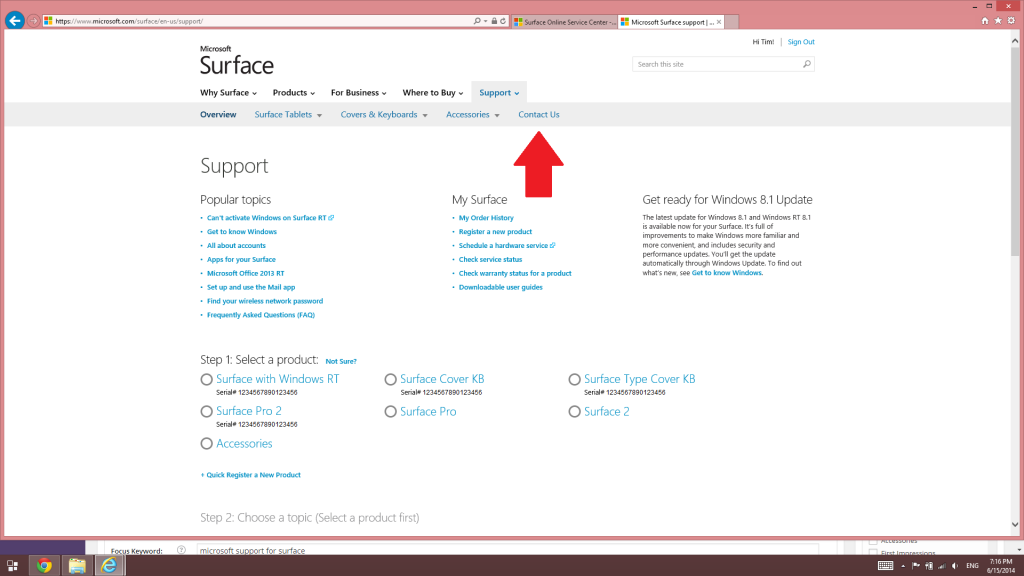Open My Order History link
1024x576 pixels.
pos(486,217)
